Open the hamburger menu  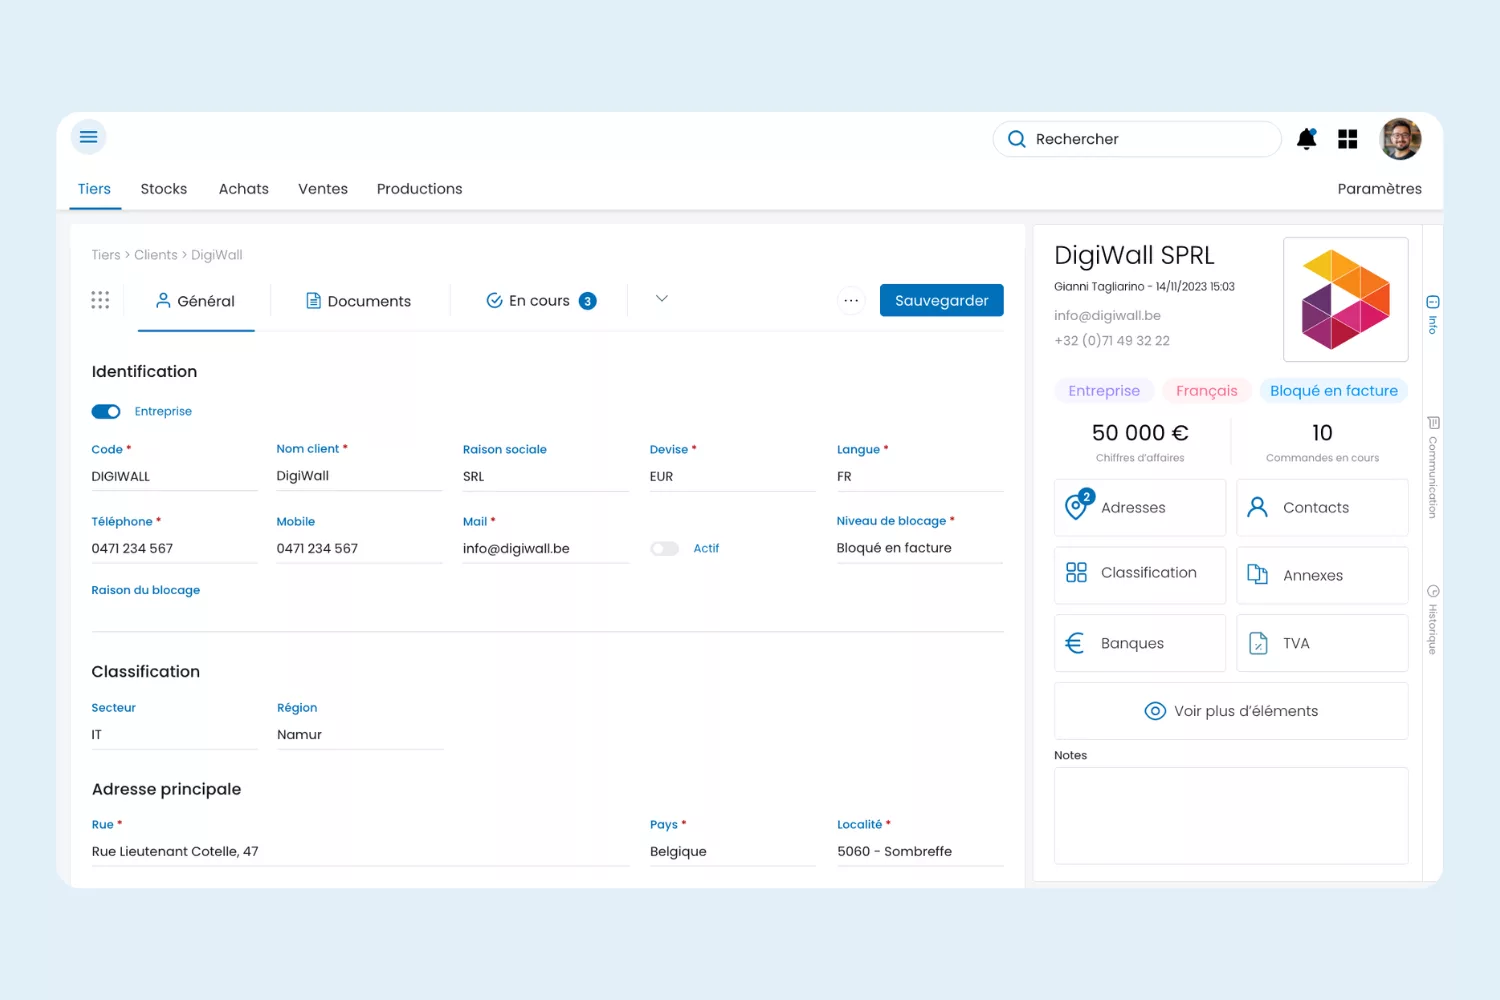88,137
